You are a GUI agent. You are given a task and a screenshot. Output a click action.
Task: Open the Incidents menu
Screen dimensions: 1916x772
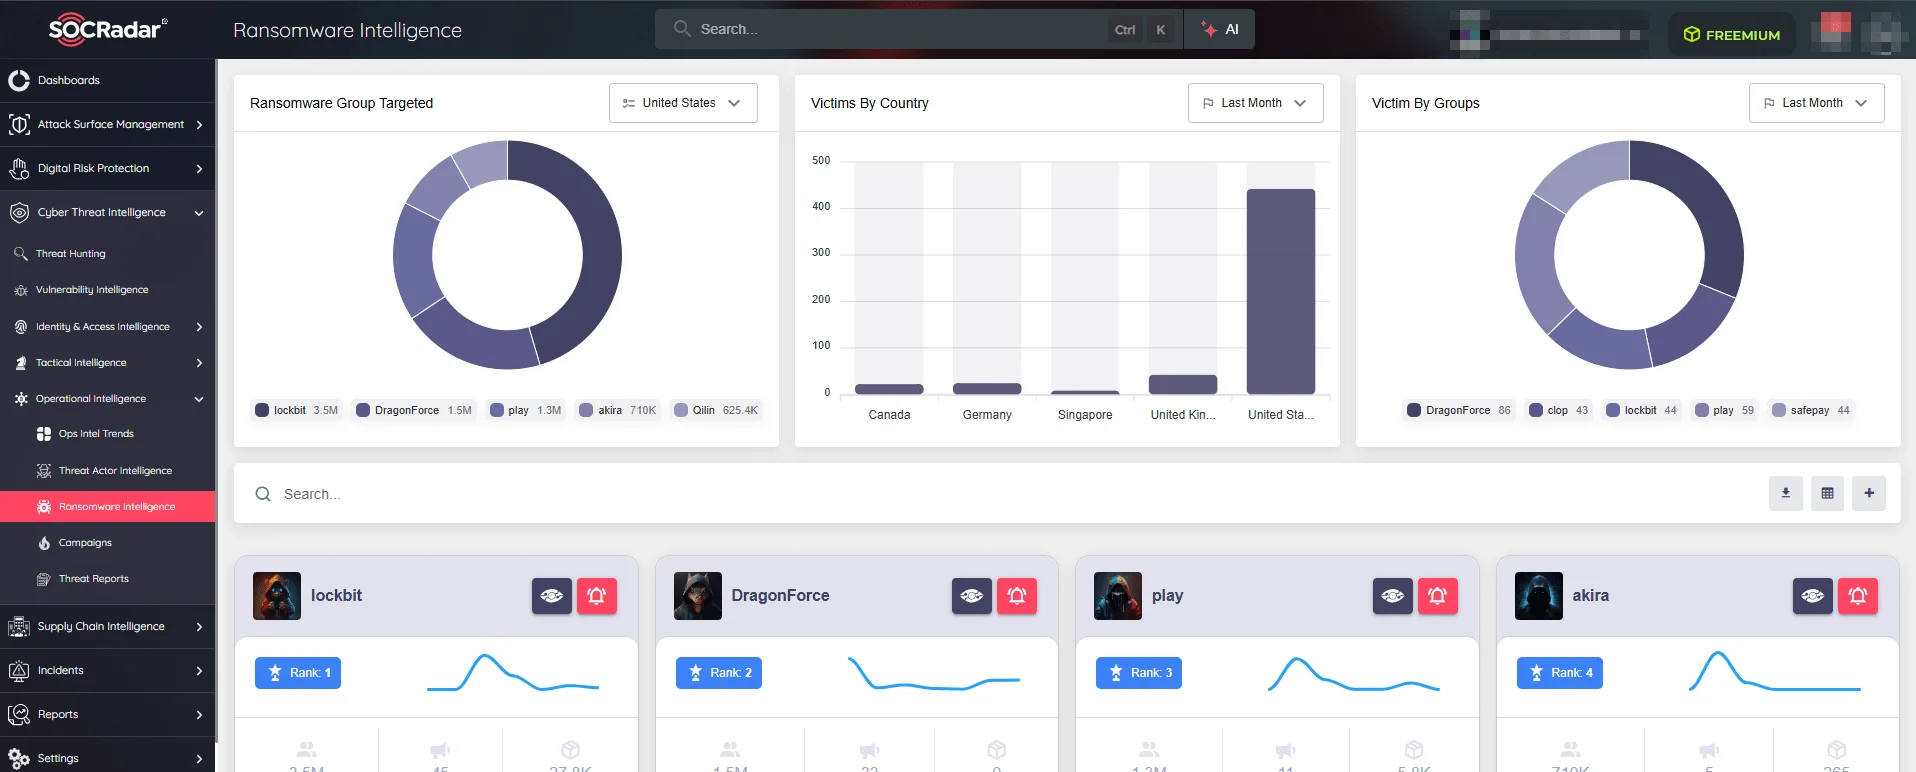tap(107, 670)
